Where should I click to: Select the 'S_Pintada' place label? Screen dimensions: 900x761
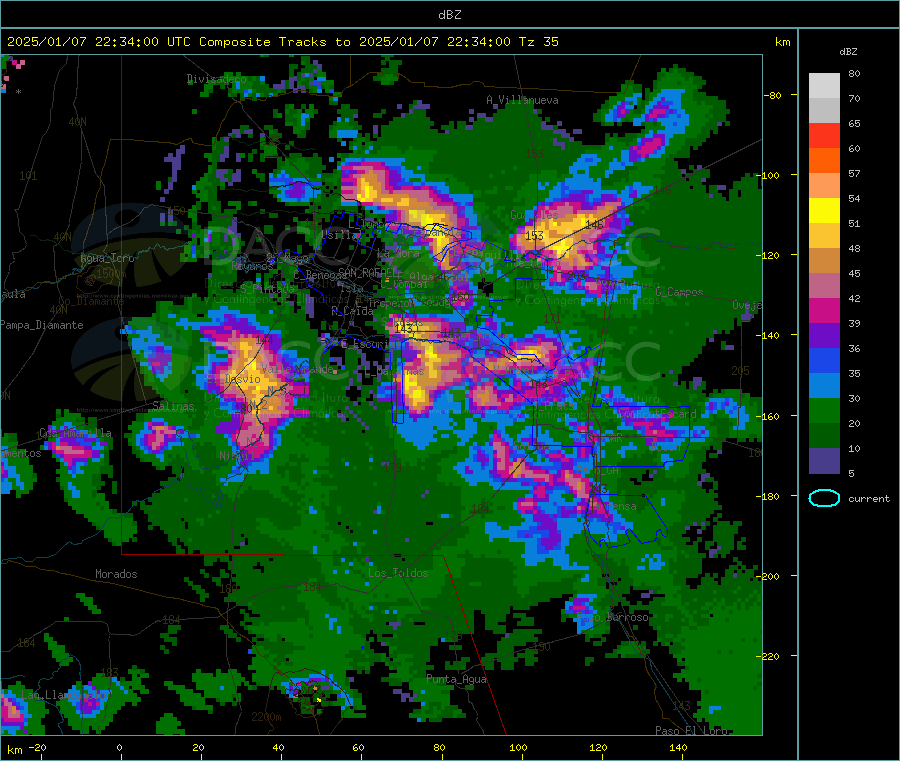point(267,288)
